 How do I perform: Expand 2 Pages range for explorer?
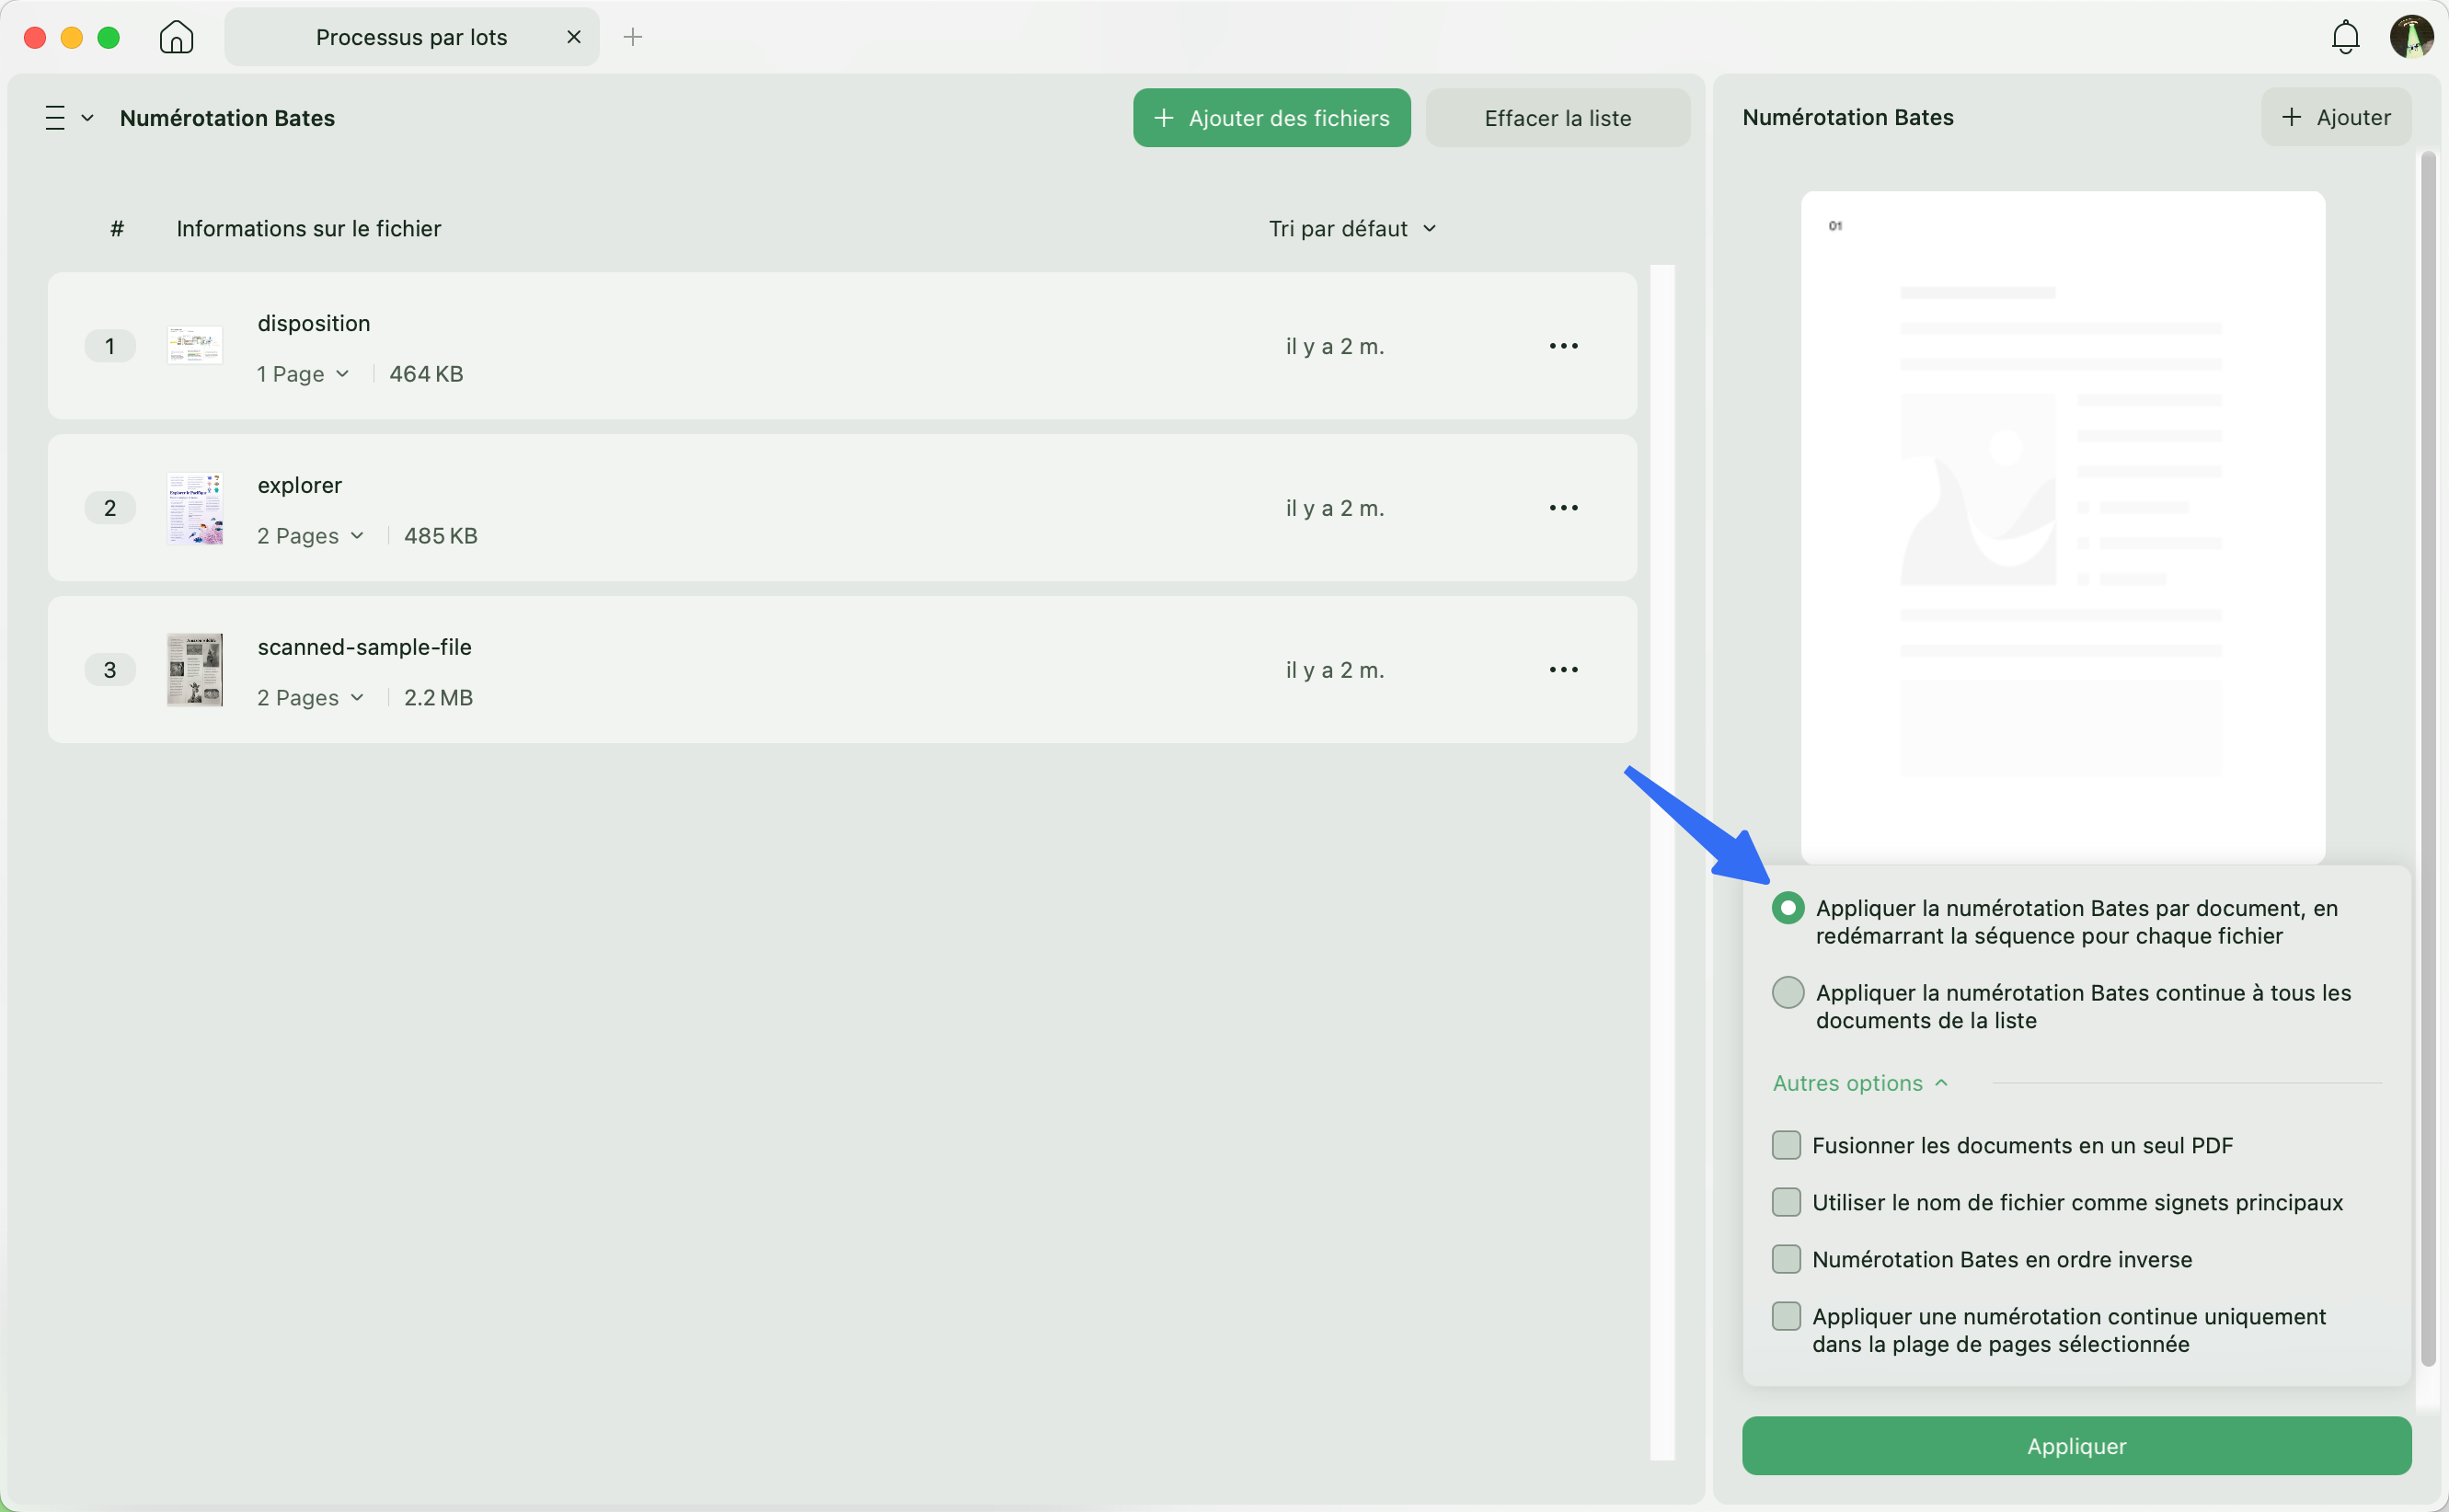point(310,536)
